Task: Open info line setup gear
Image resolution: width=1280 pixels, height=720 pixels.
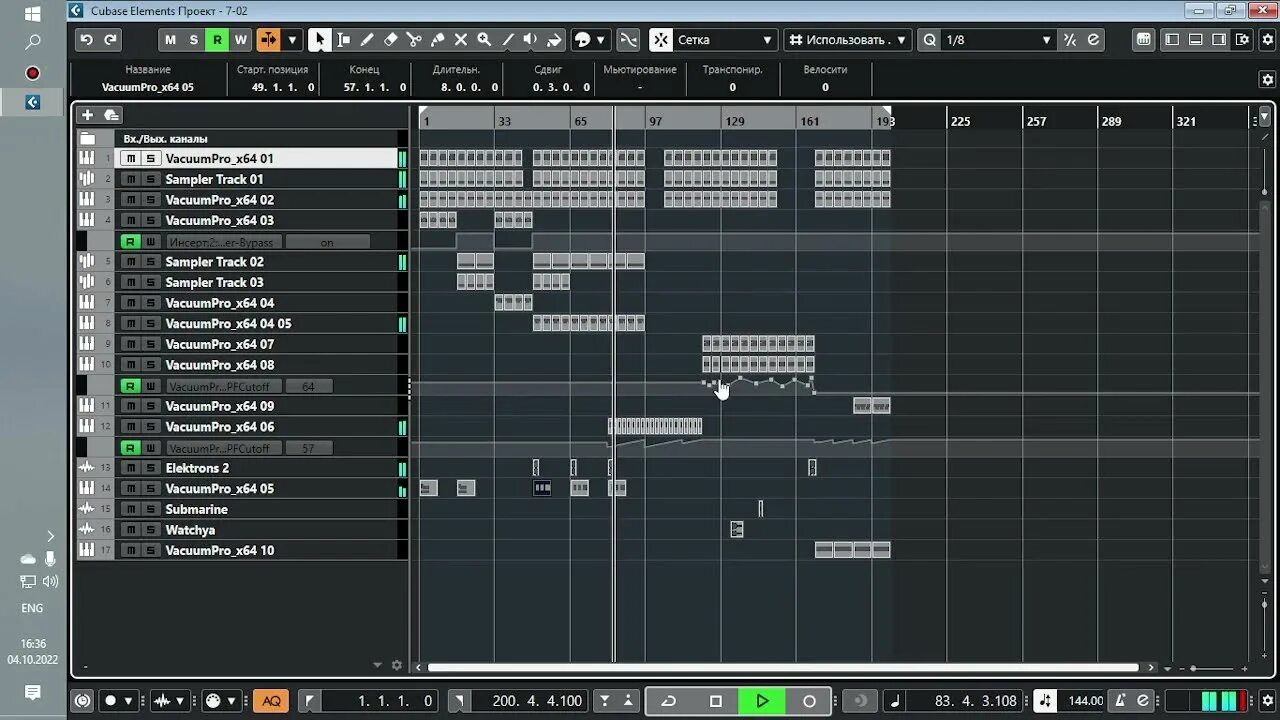Action: coord(1267,80)
